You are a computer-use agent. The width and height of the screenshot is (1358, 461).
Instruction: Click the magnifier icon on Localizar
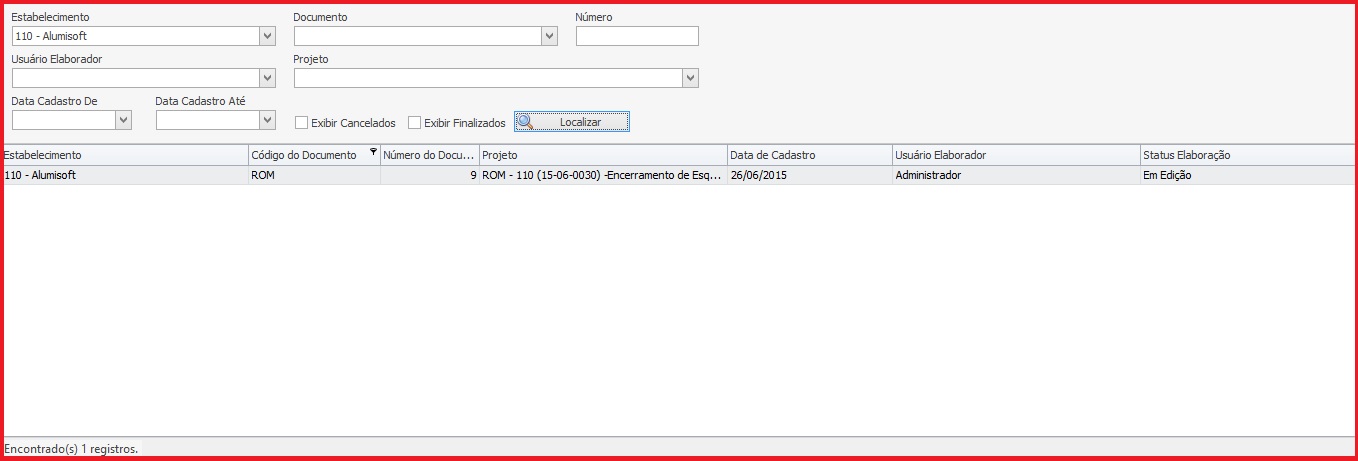525,122
